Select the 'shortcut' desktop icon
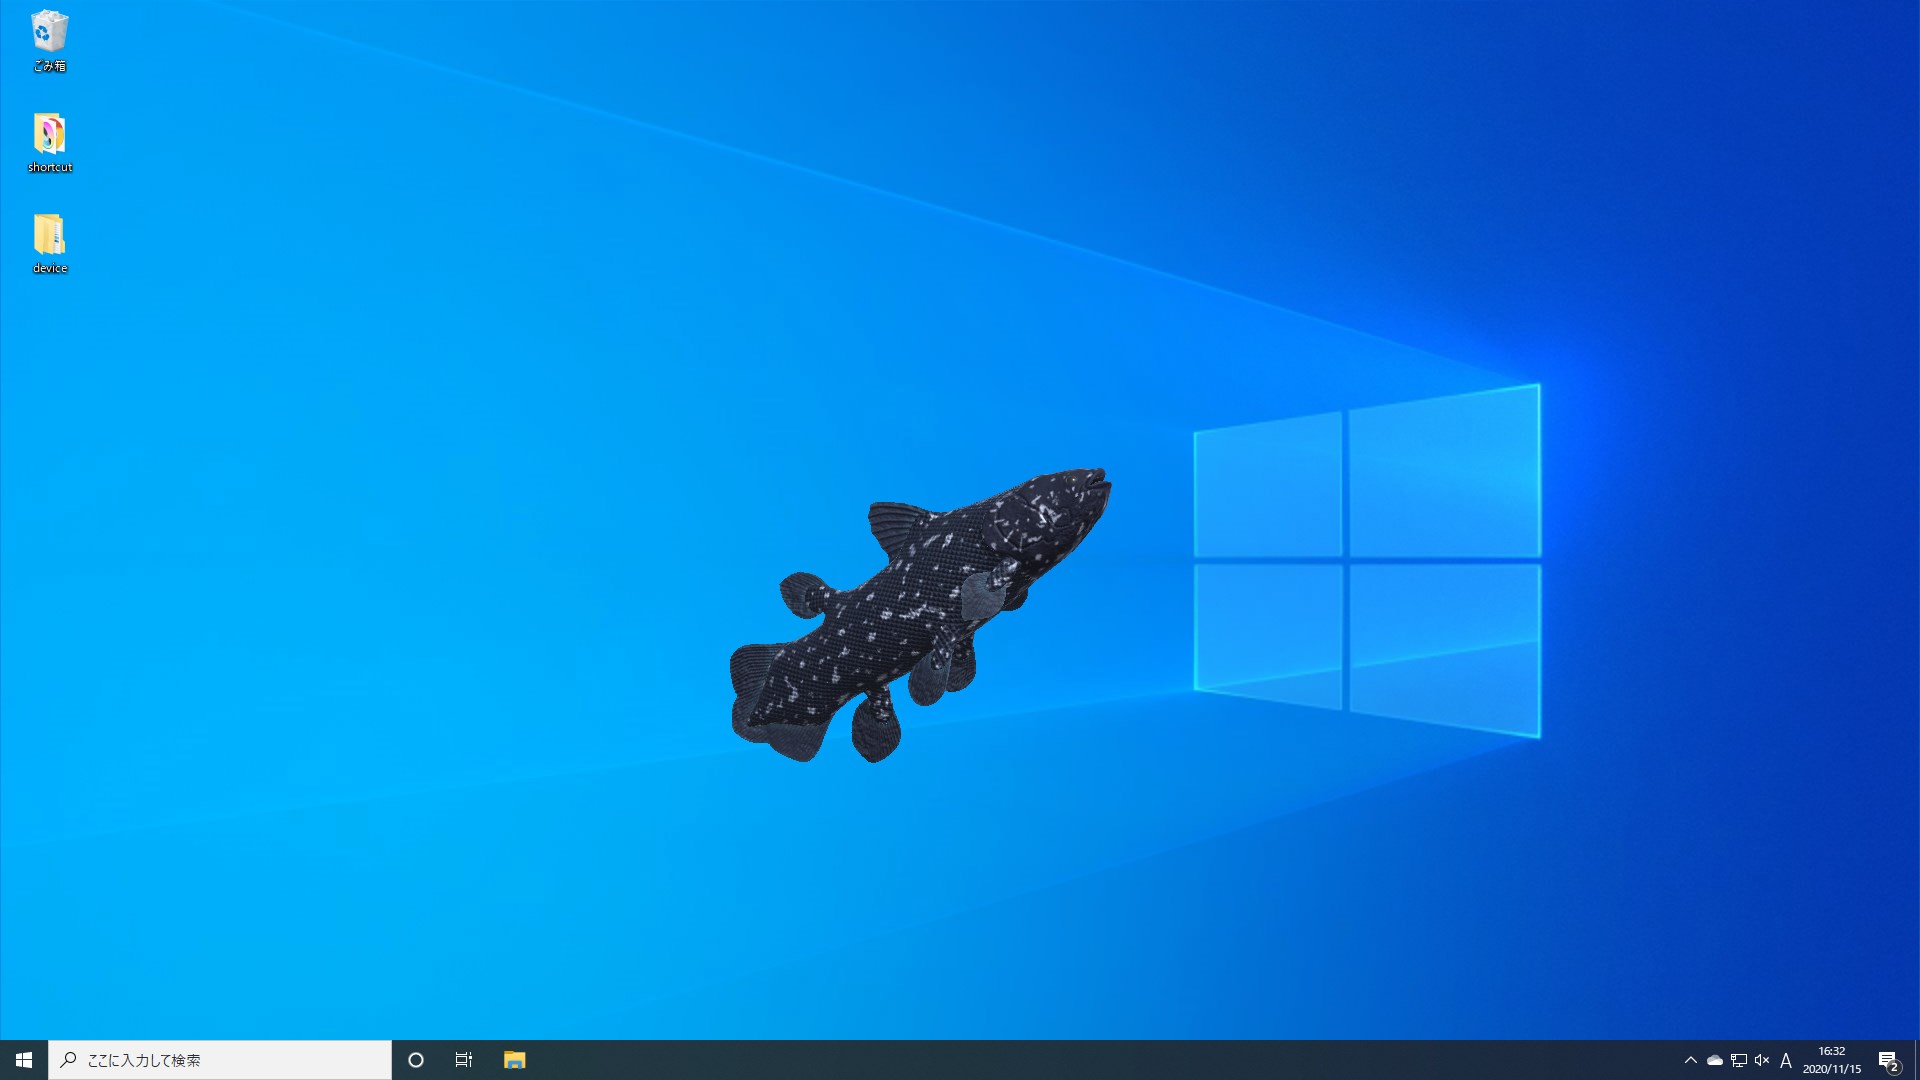 (x=49, y=135)
